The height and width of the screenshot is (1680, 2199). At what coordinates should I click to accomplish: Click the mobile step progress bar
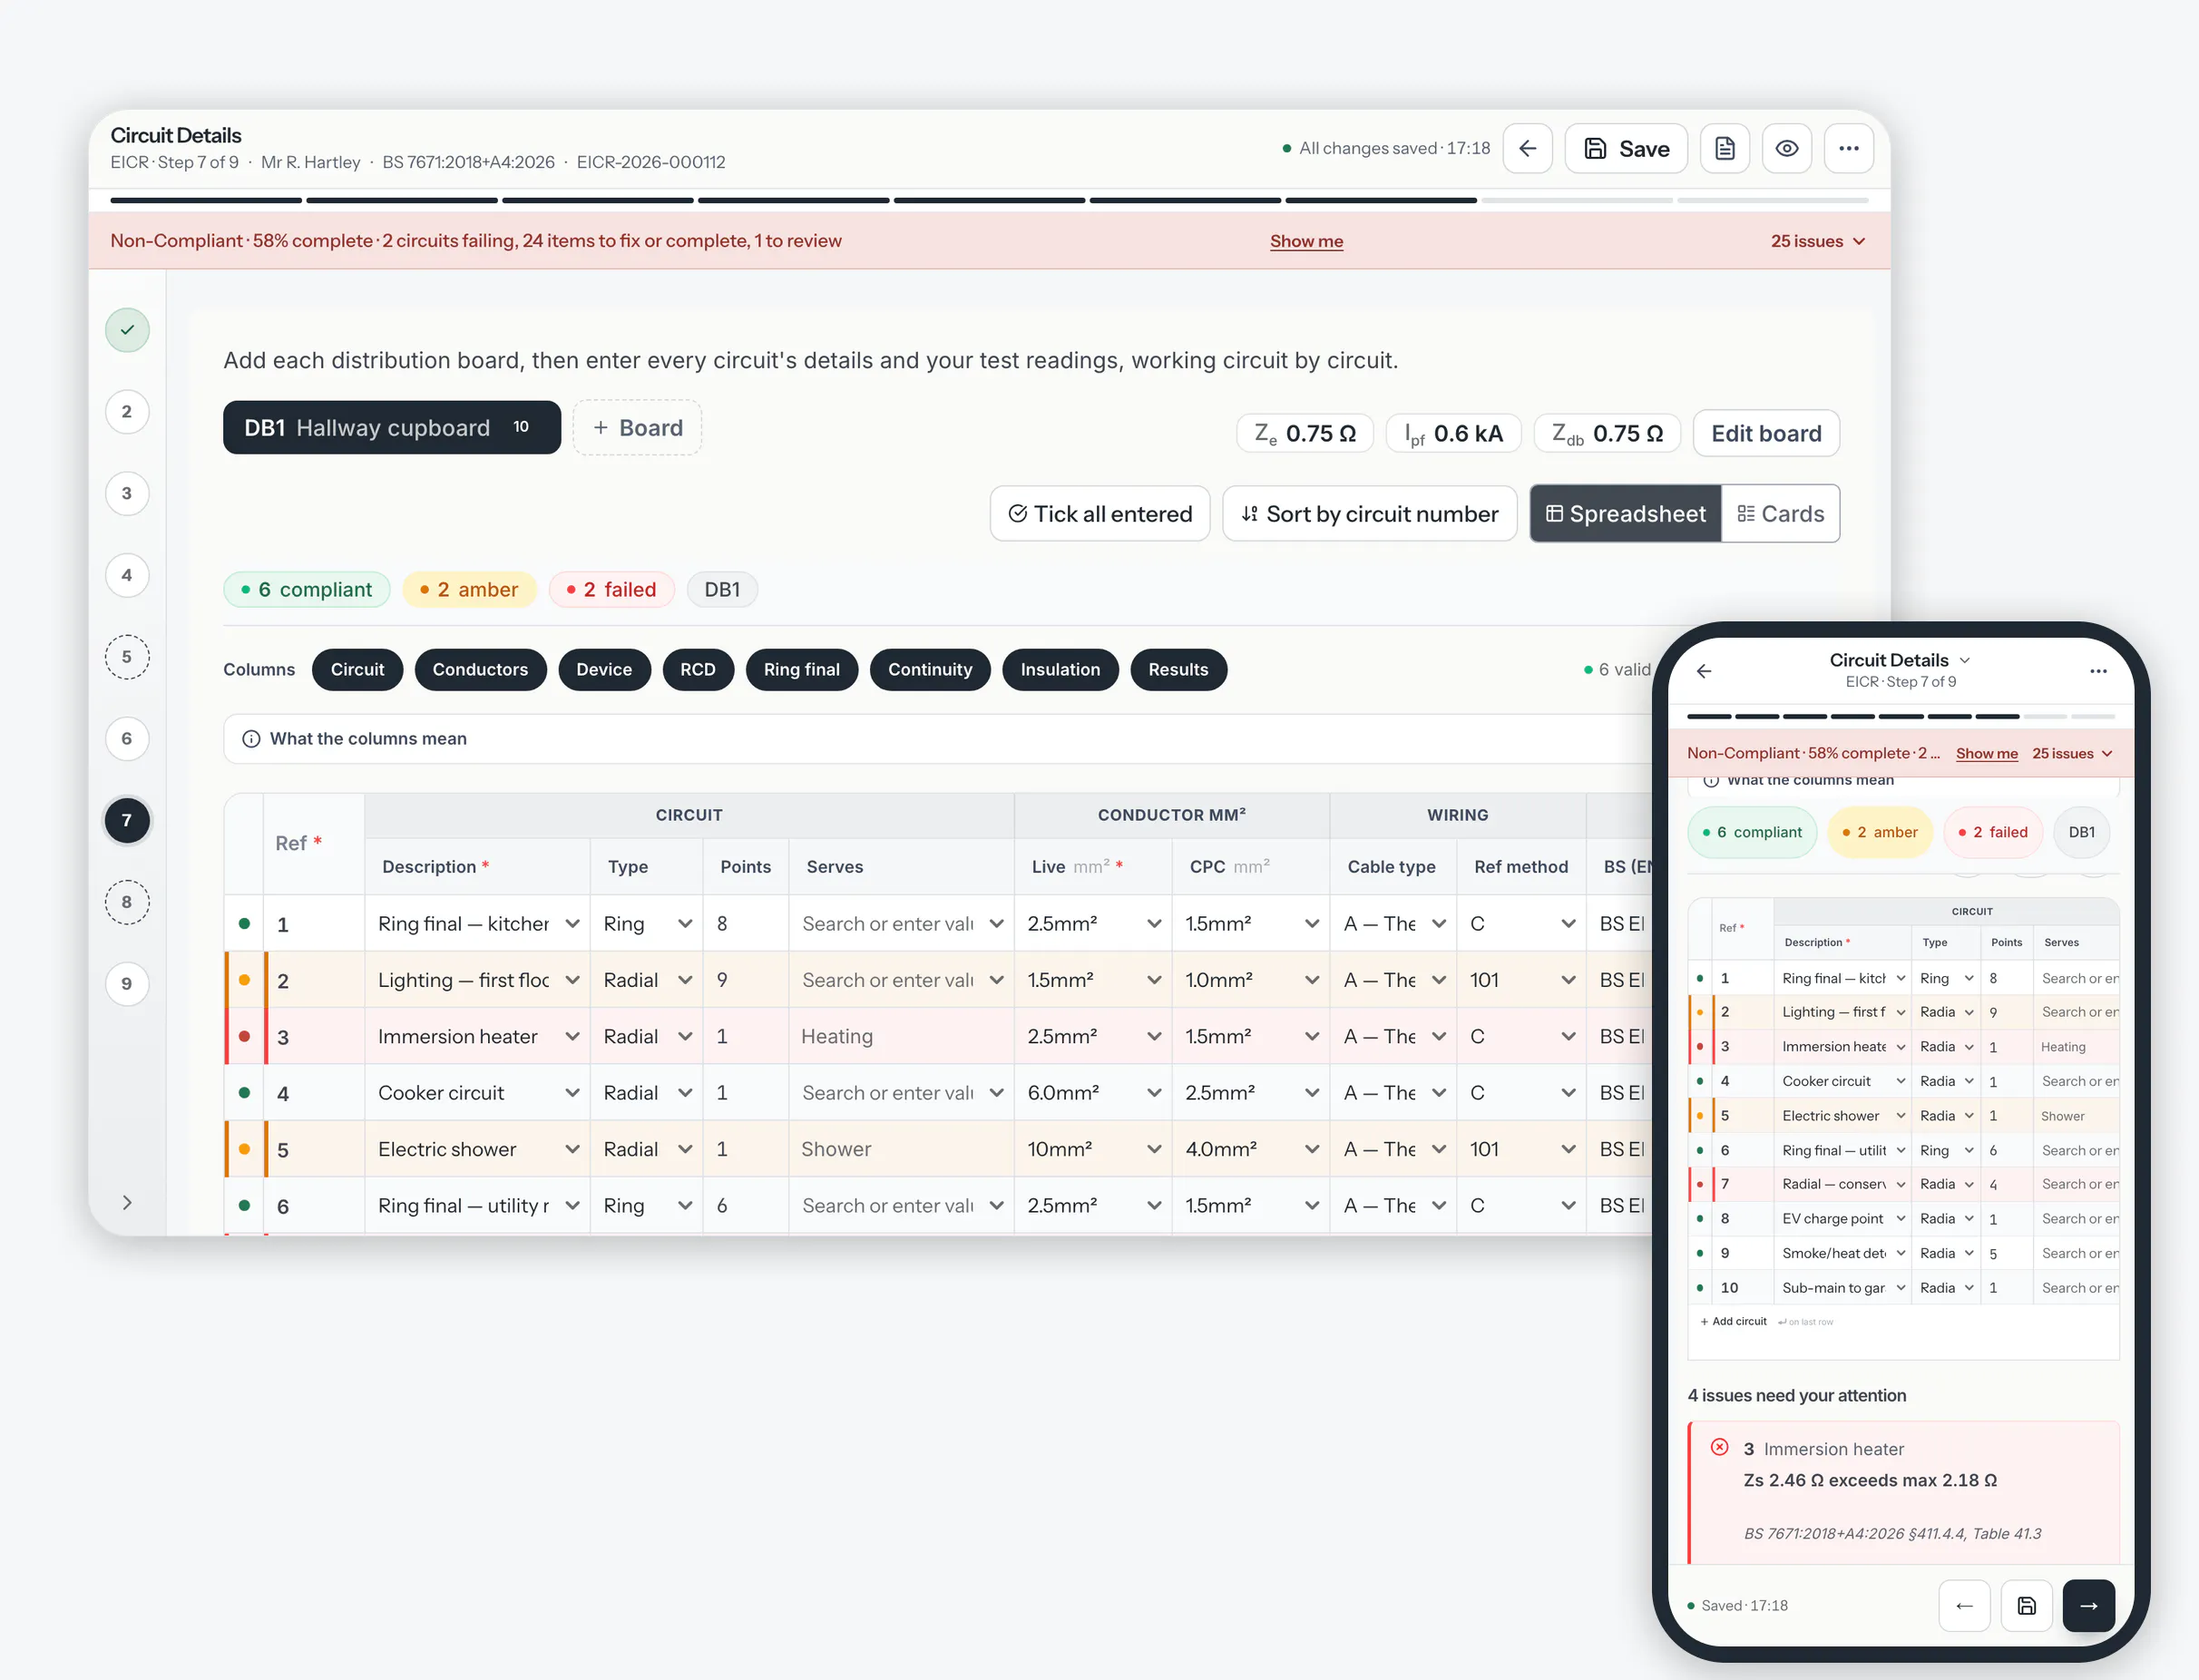pyautogui.click(x=1901, y=716)
